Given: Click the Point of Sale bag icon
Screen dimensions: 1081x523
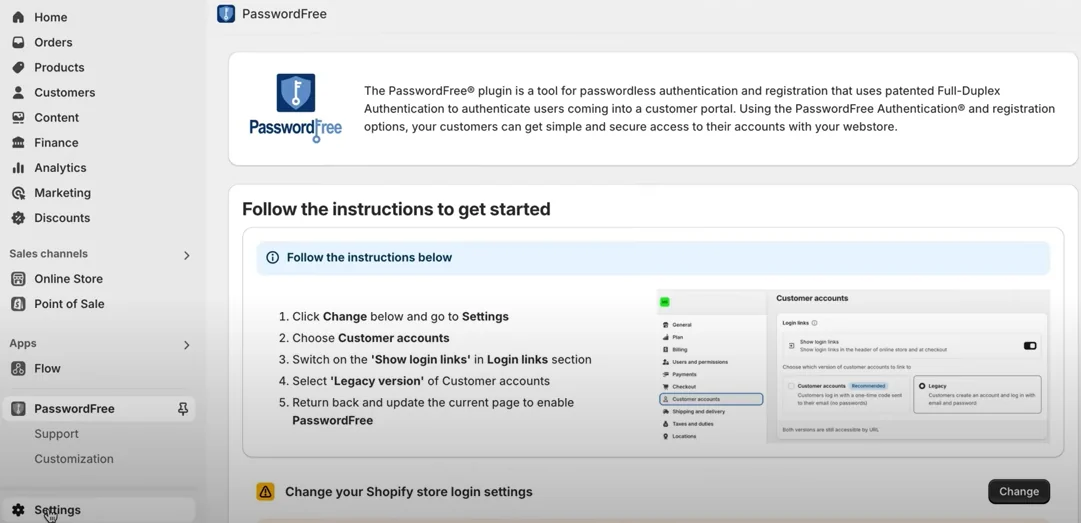Looking at the screenshot, I should pyautogui.click(x=19, y=304).
